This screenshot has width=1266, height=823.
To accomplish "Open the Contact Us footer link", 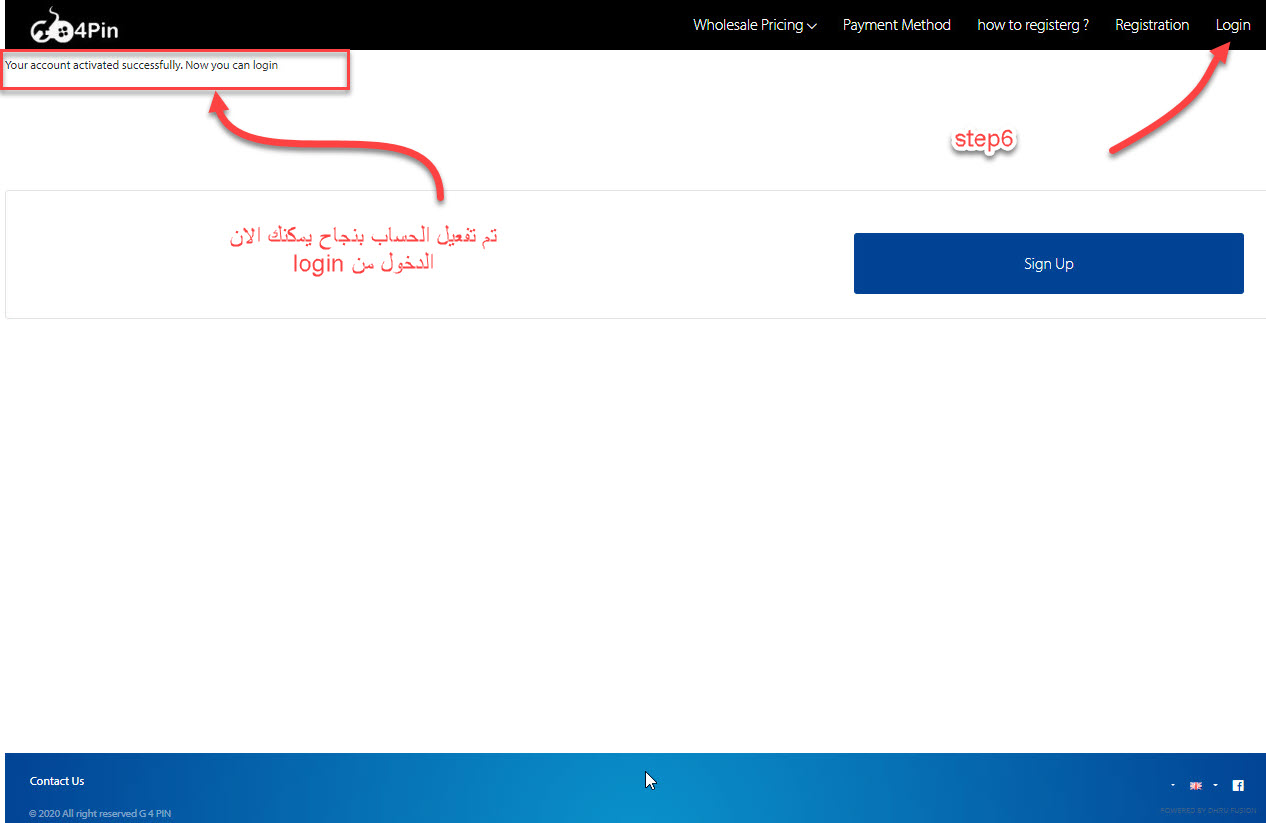I will click(x=57, y=781).
